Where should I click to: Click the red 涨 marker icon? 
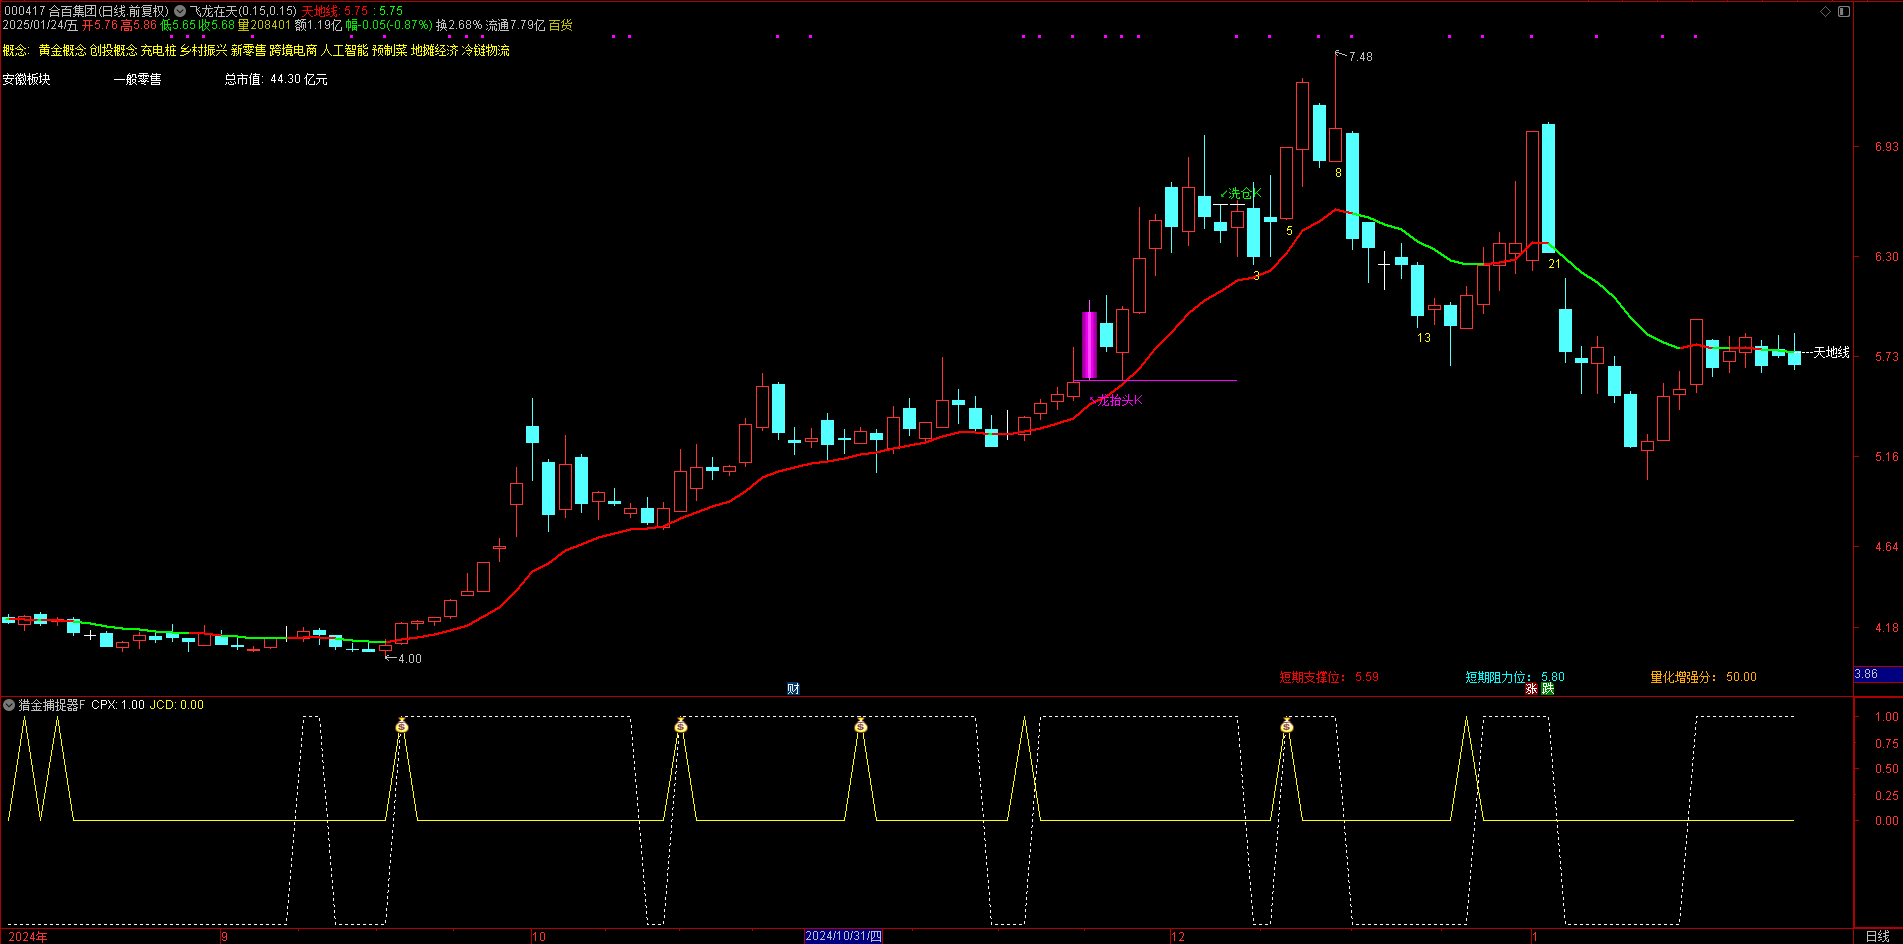click(1531, 688)
